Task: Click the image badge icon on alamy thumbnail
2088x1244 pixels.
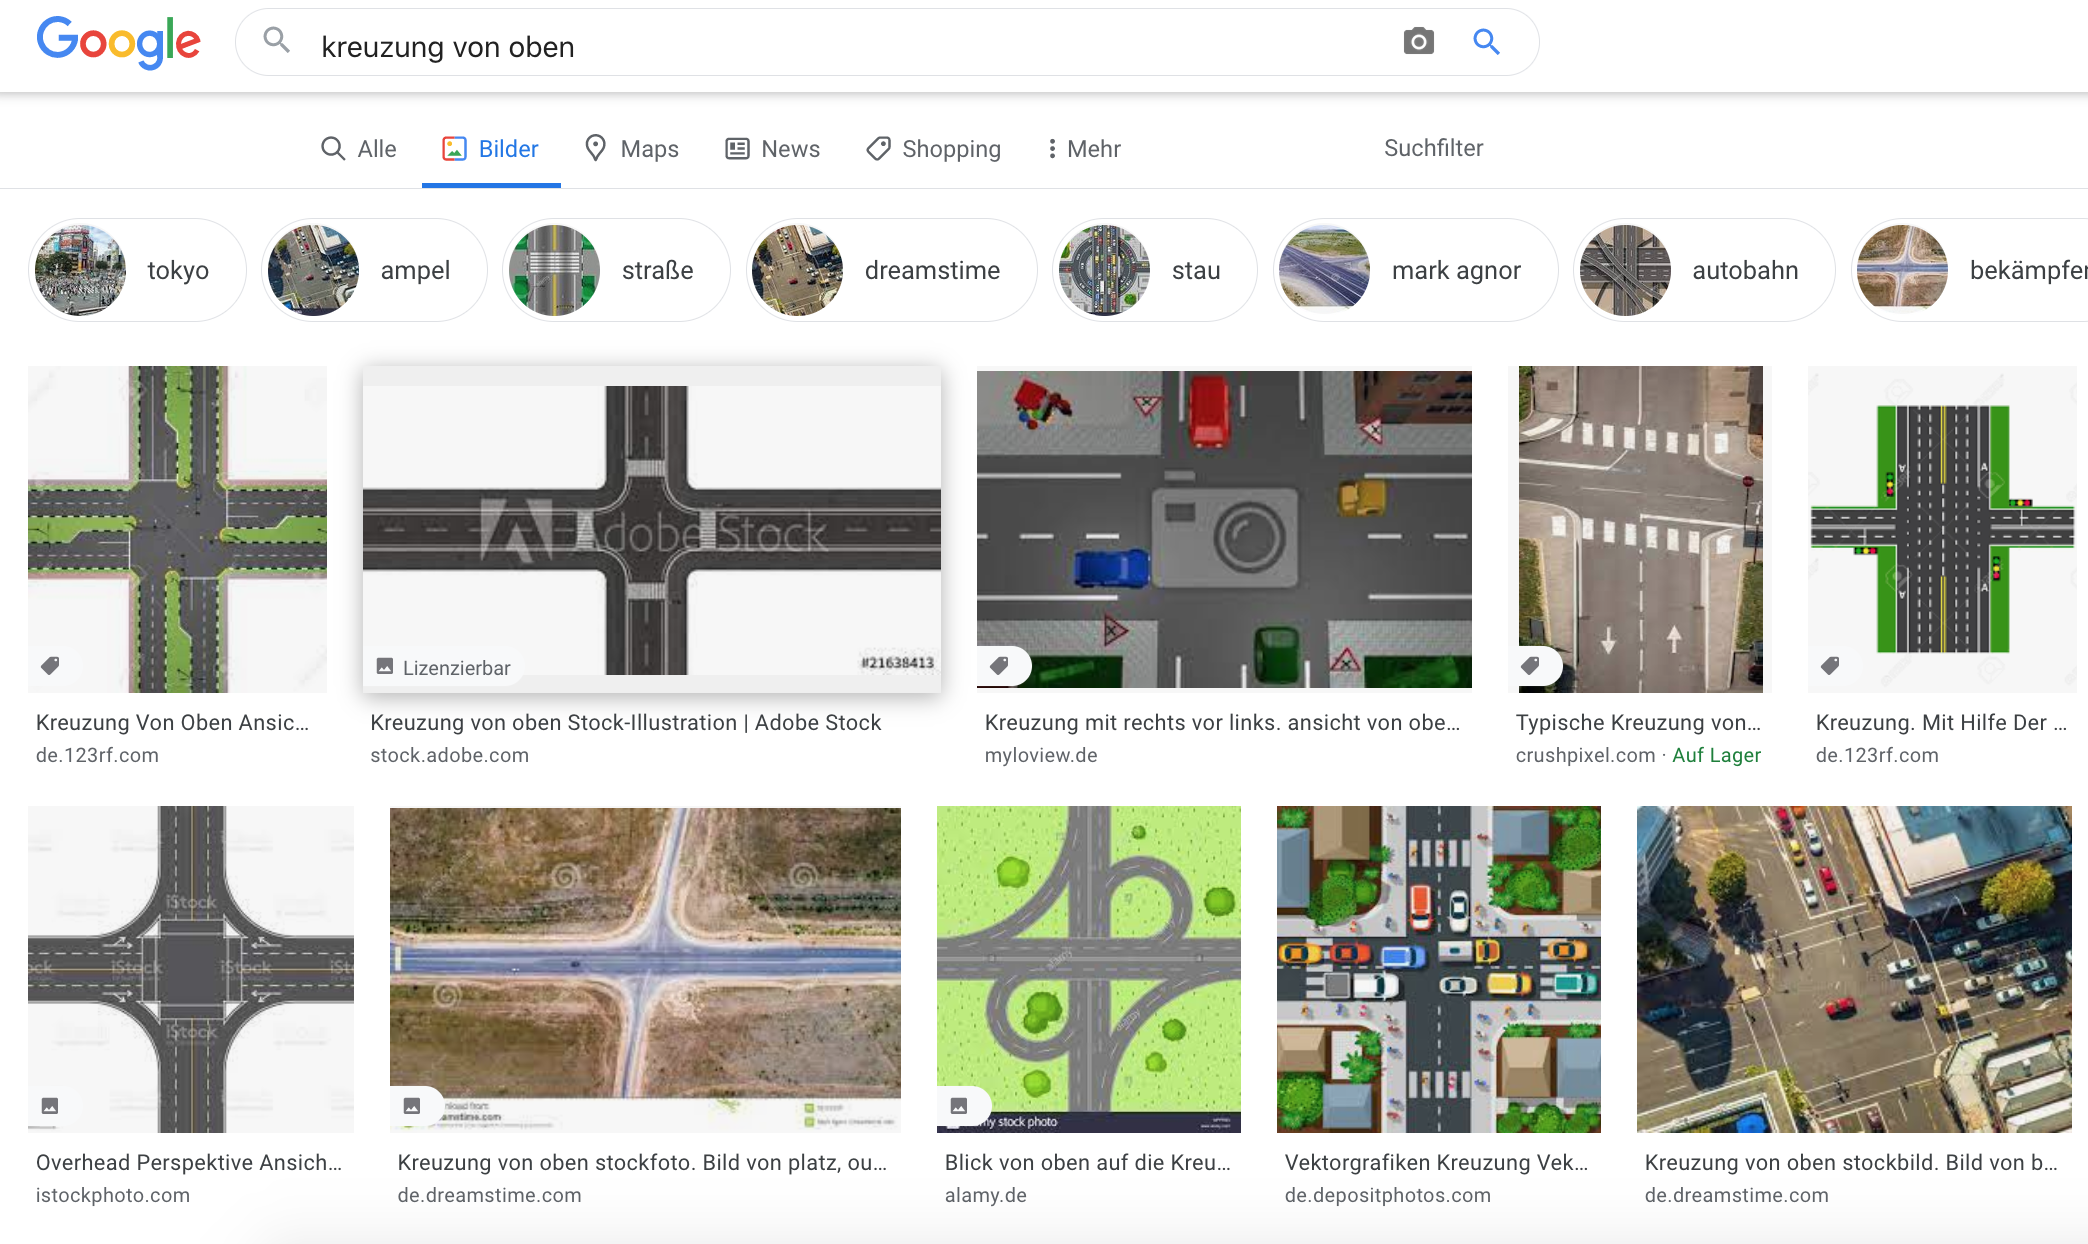Action: click(x=959, y=1105)
